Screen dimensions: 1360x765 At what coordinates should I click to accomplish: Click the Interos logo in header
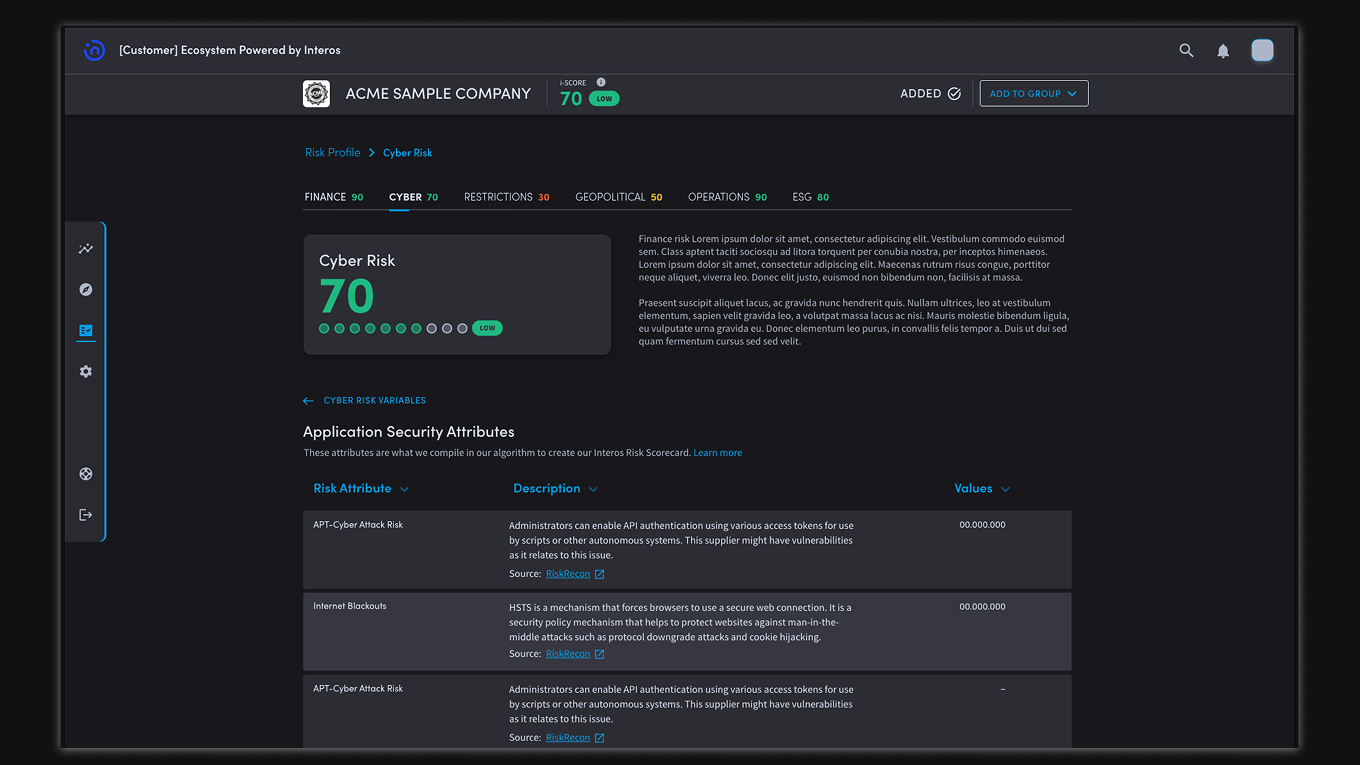coord(94,50)
